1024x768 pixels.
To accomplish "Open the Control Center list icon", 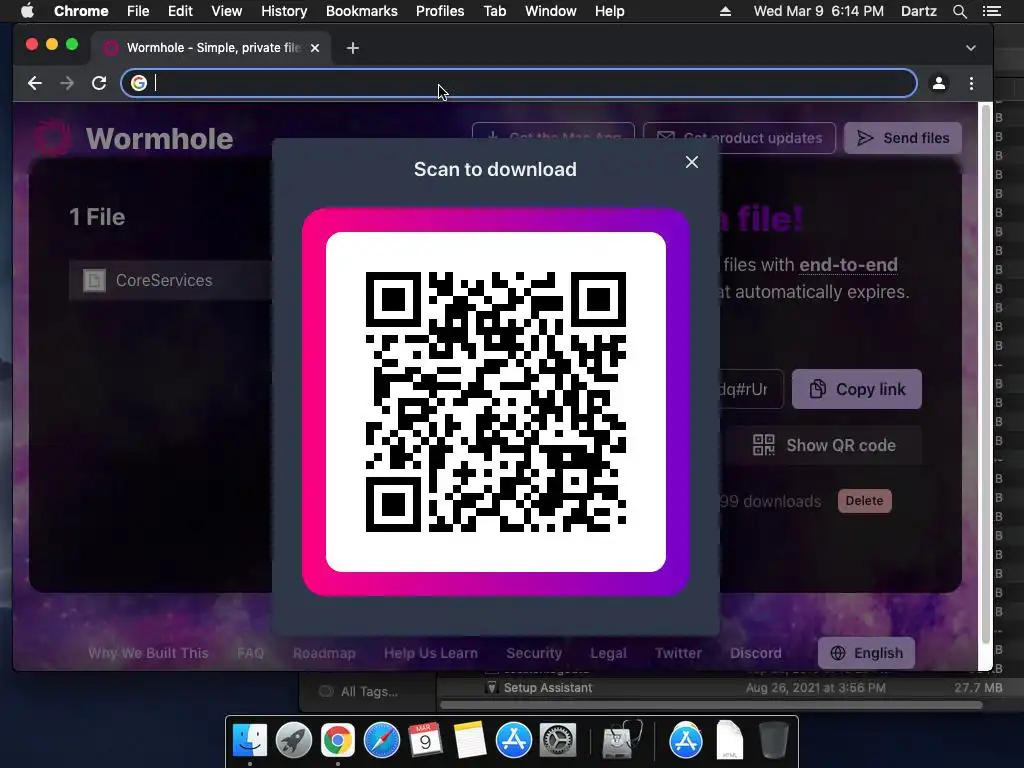I will (992, 11).
